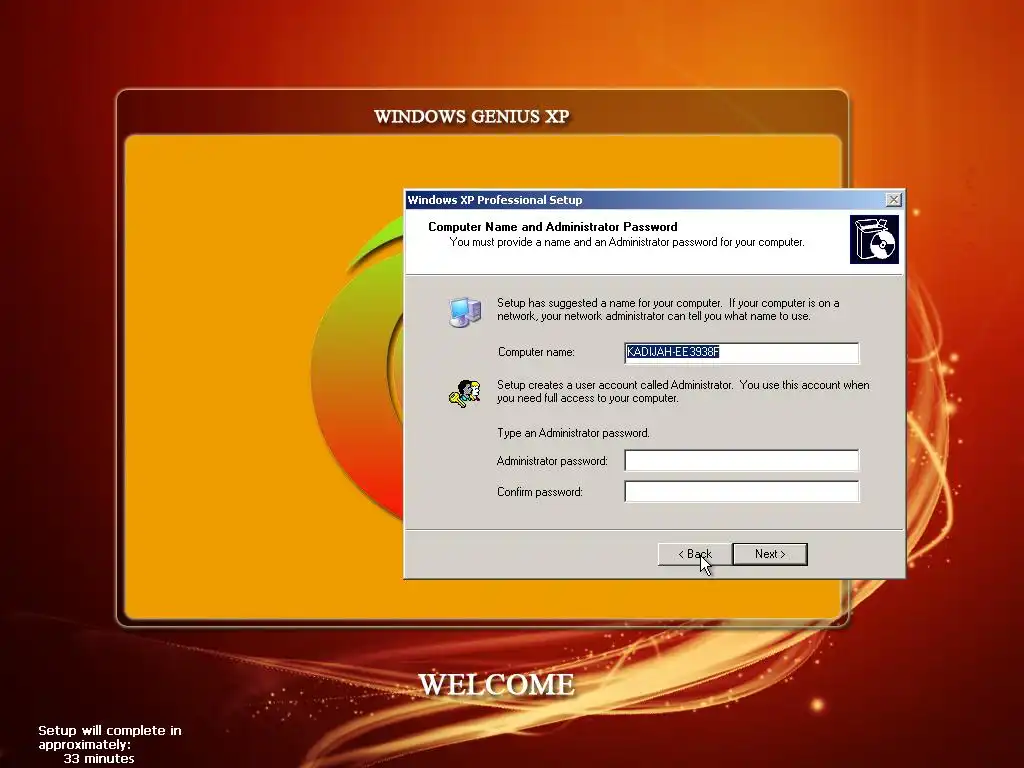The image size is (1024, 768).
Task: Click the 'You must provide a name' subtitle
Action: tap(627, 242)
